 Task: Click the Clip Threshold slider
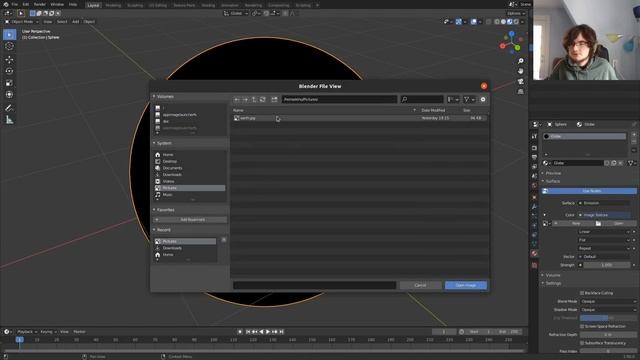(x=608, y=318)
